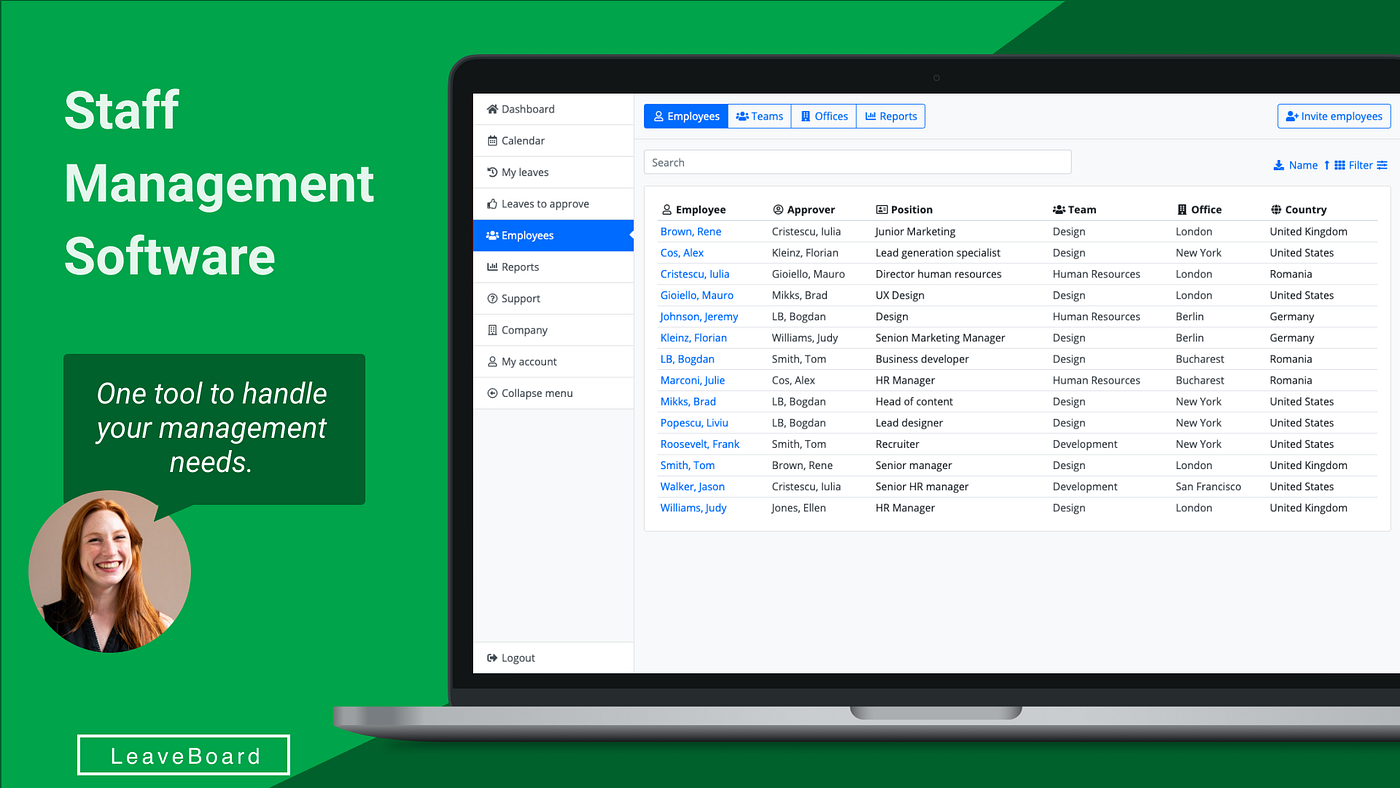Viewport: 1400px width, 788px height.
Task: Click the My leaves history icon
Action: coord(492,172)
